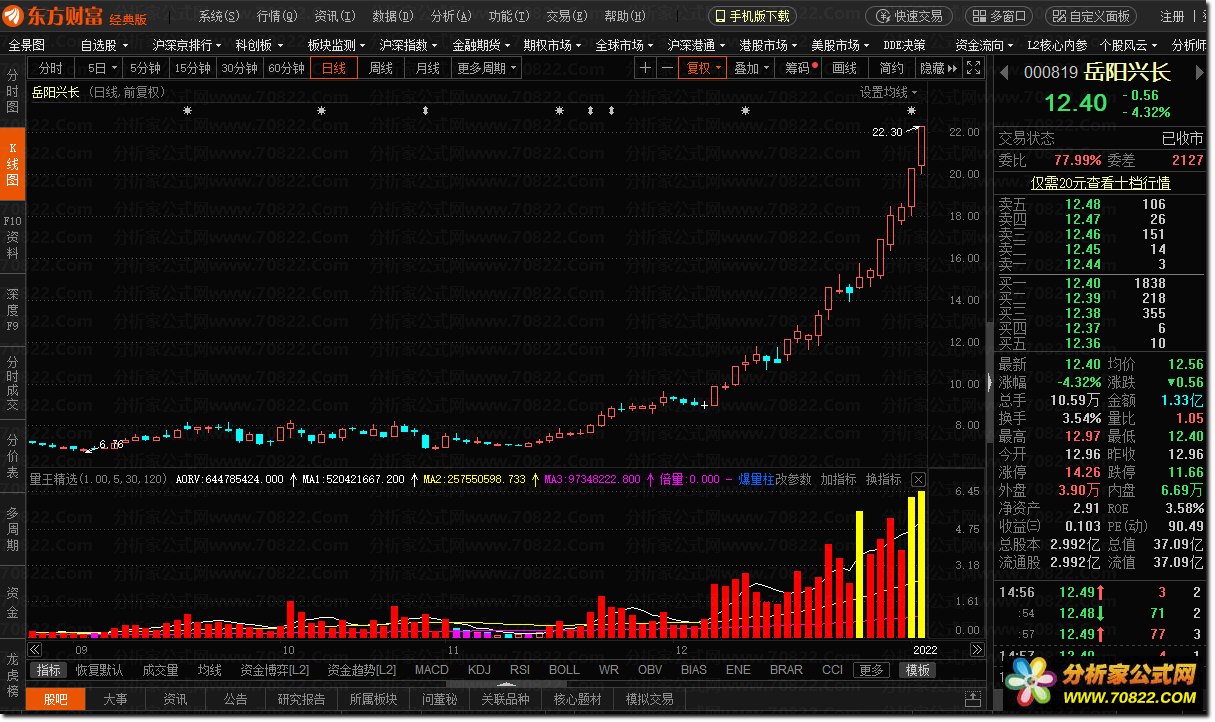Switch to 15分钟 period

click(192, 68)
